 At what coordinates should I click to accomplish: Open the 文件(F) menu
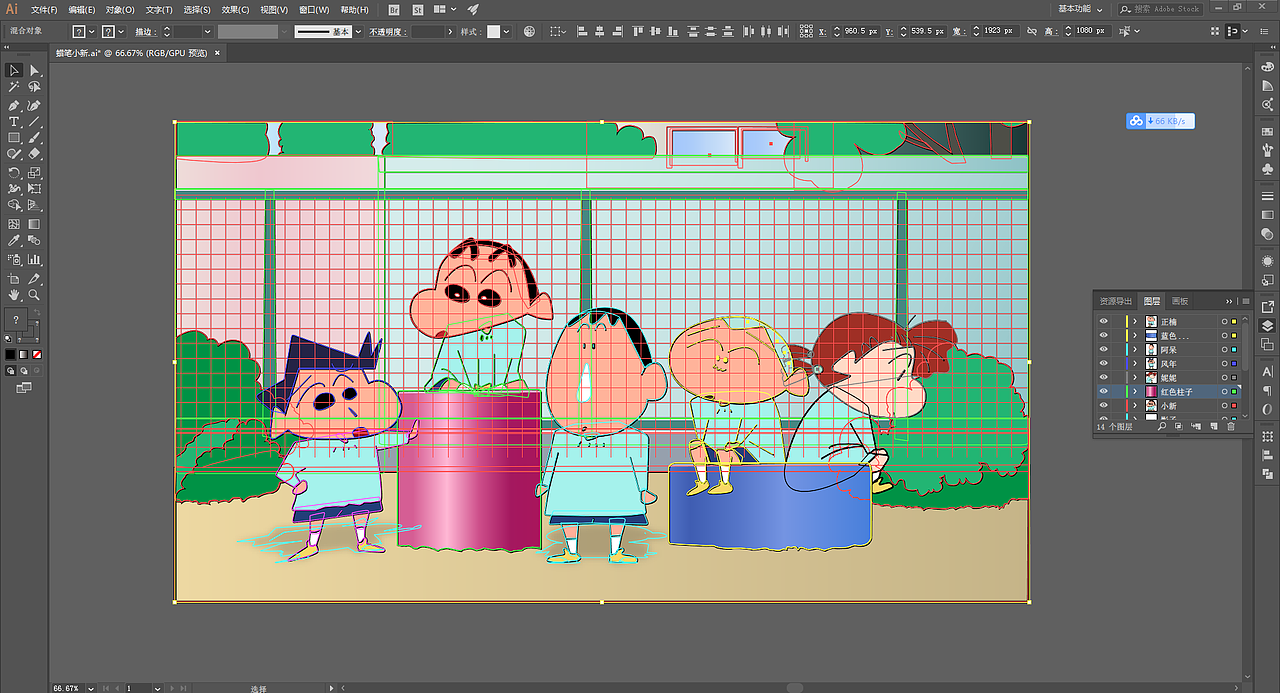pos(44,9)
